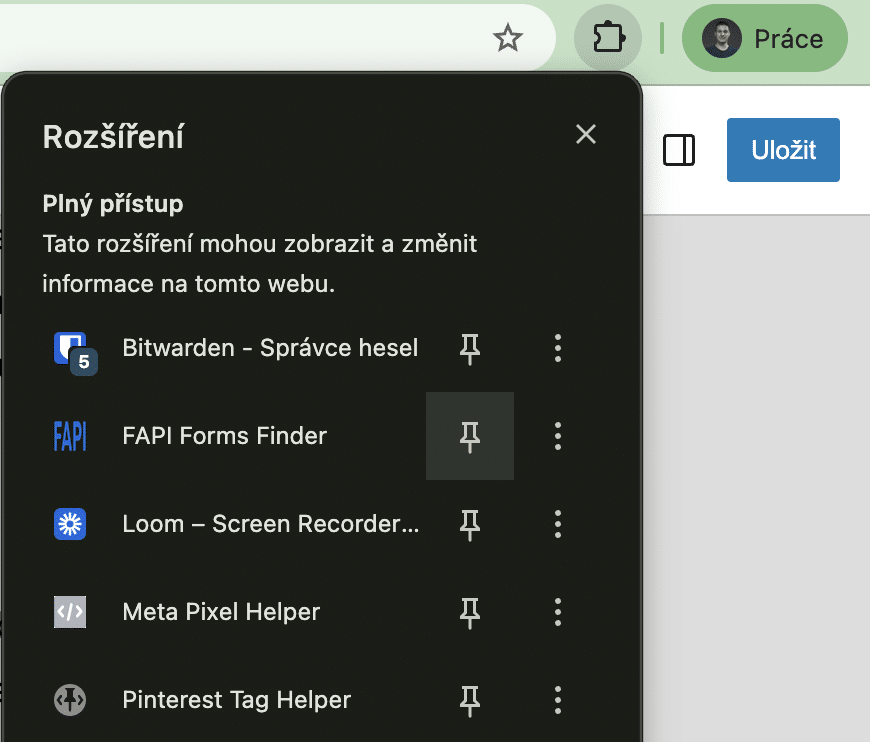The image size is (870, 742).
Task: Open more options for Loom extension
Action: tap(558, 524)
